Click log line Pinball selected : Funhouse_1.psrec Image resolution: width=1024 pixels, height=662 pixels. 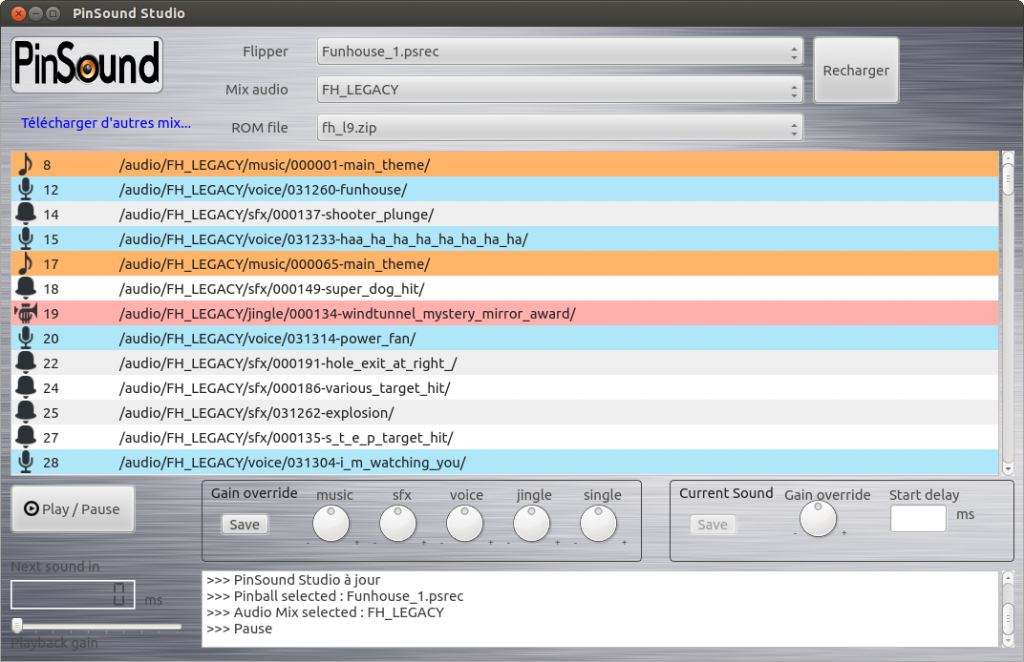(x=335, y=596)
